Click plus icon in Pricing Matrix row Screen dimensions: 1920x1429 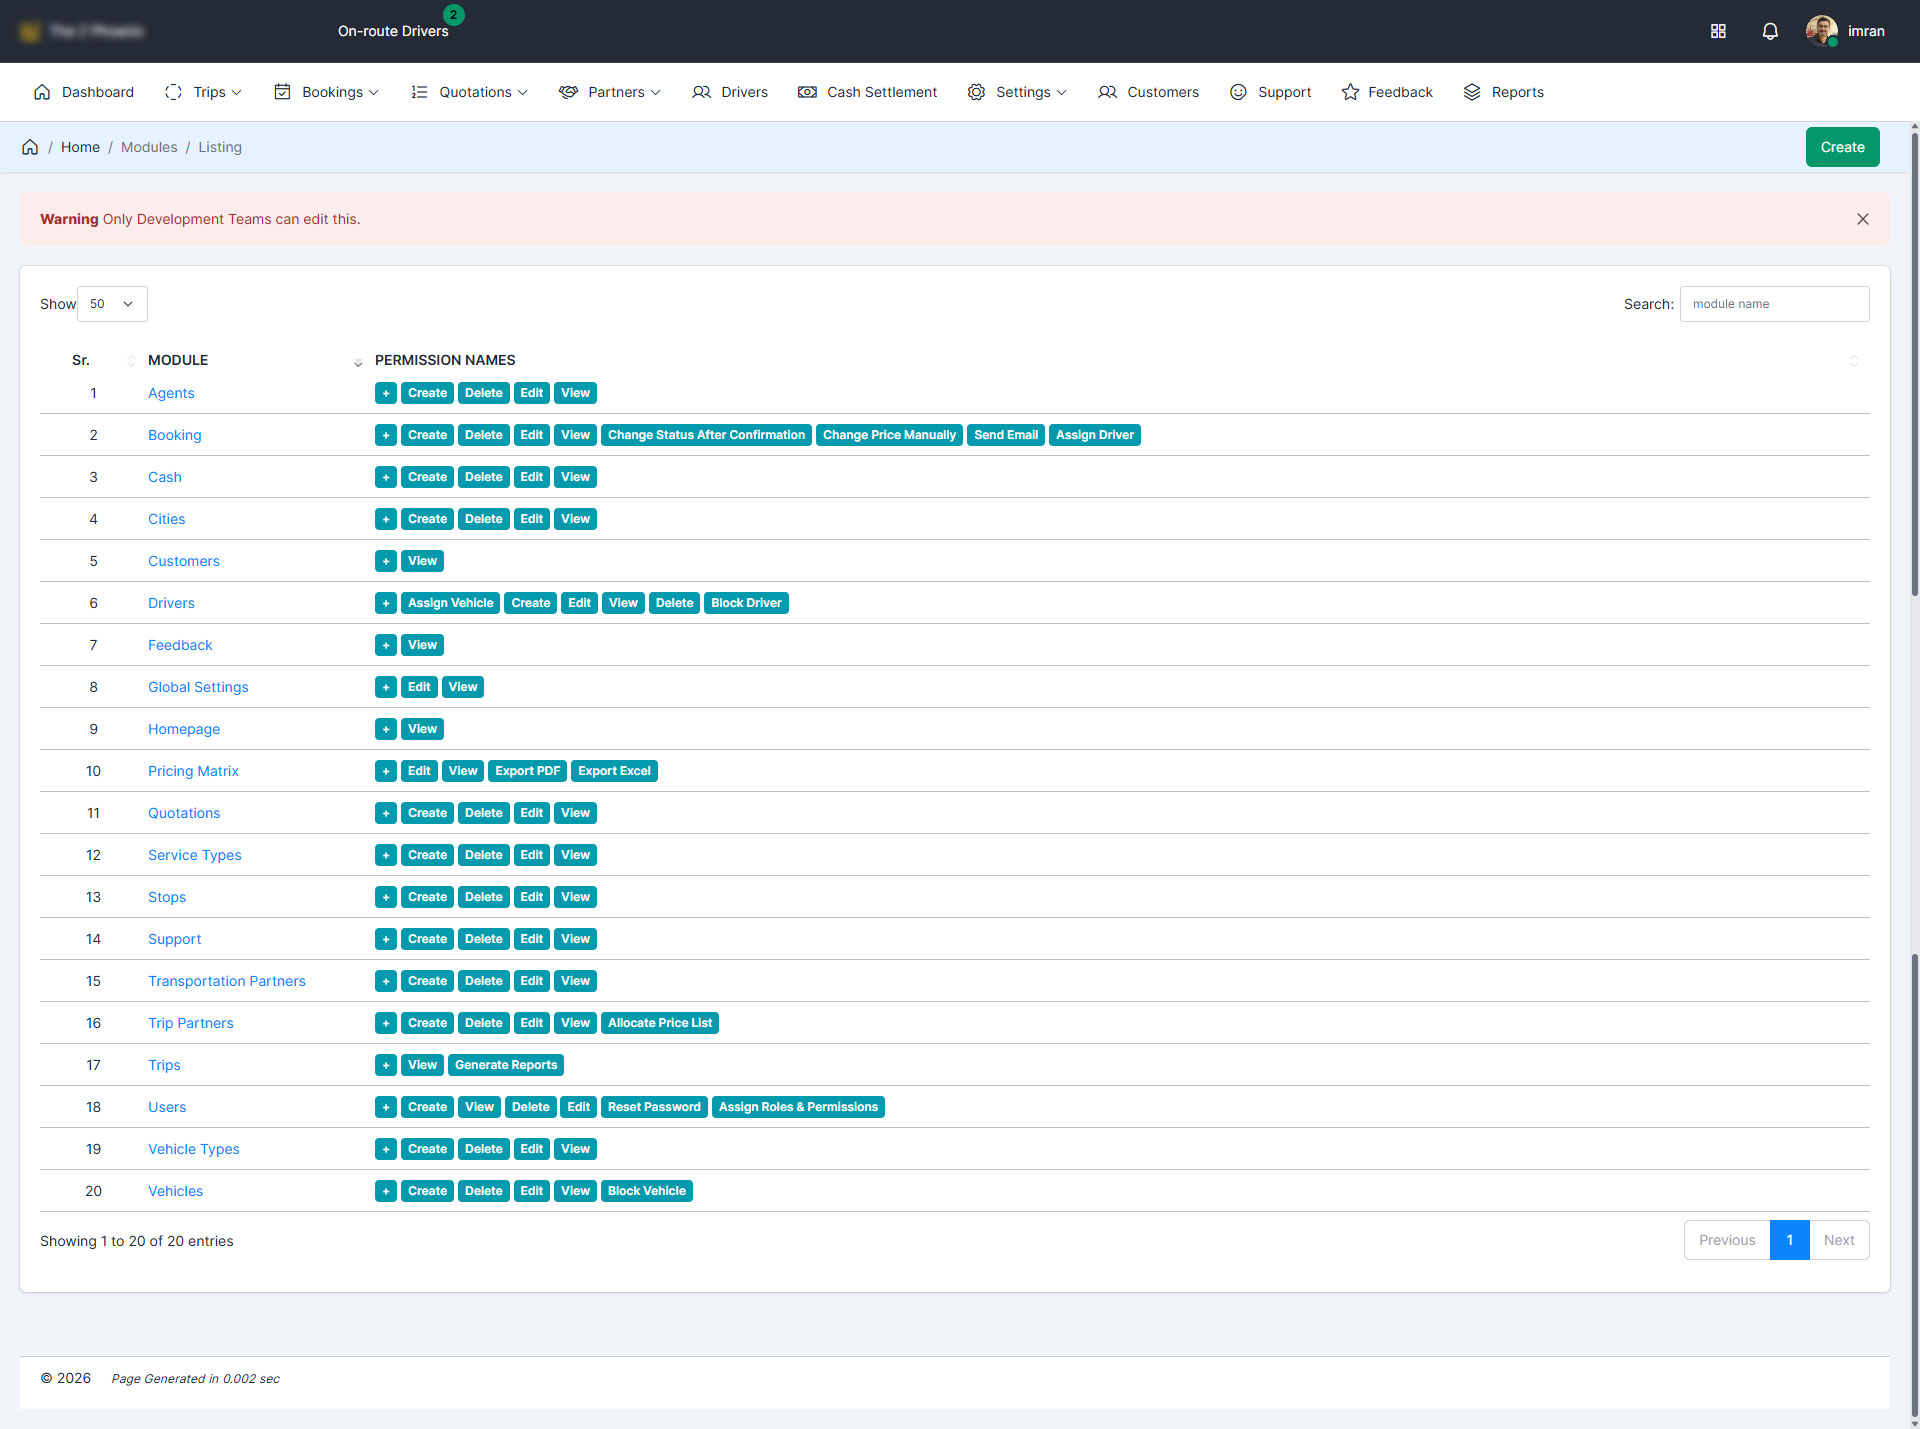385,771
